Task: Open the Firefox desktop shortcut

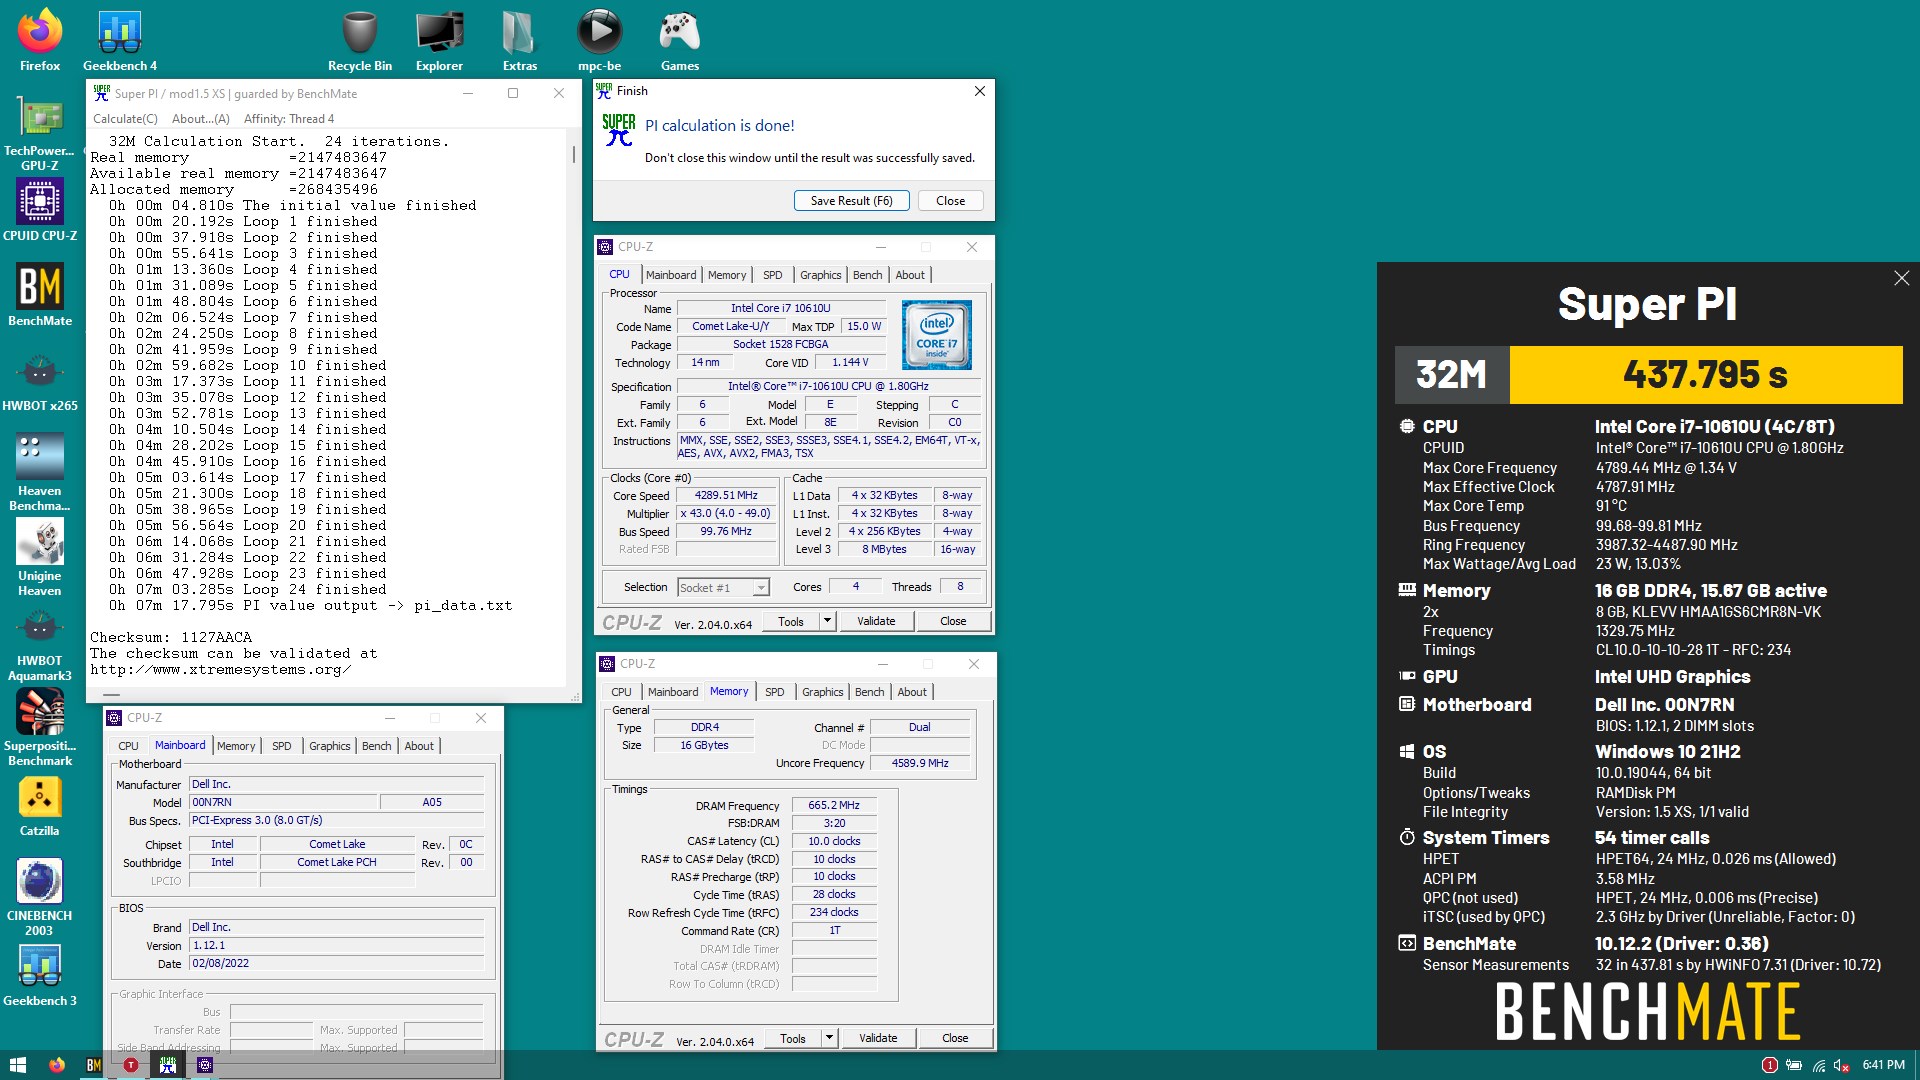Action: click(40, 40)
